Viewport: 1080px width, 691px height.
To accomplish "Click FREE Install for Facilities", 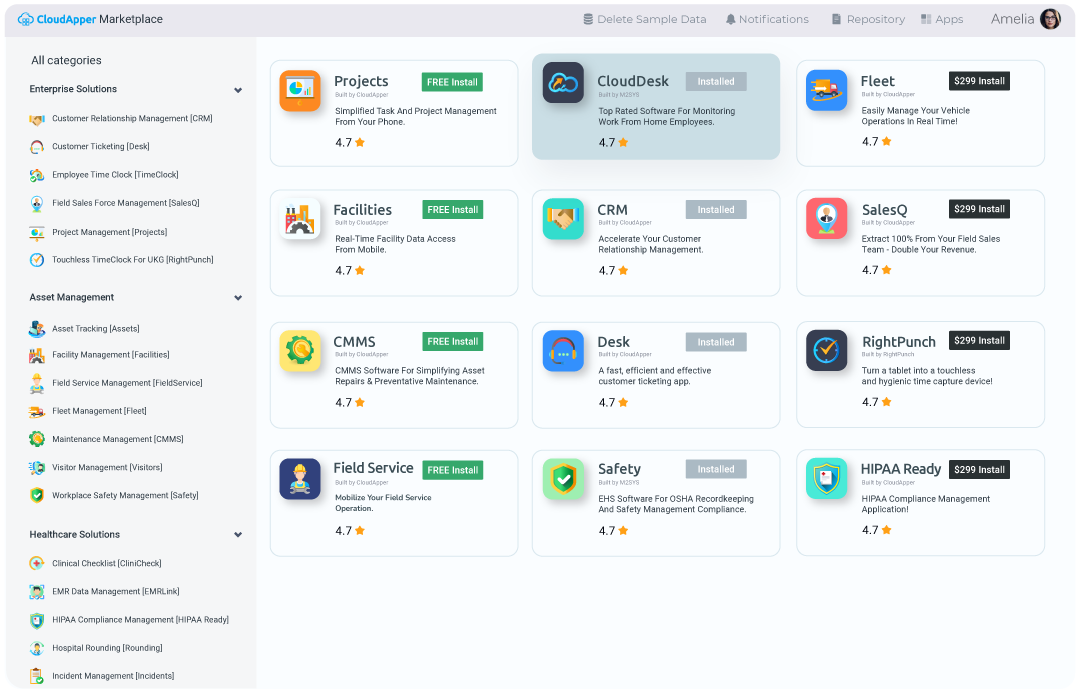I will click(x=453, y=209).
